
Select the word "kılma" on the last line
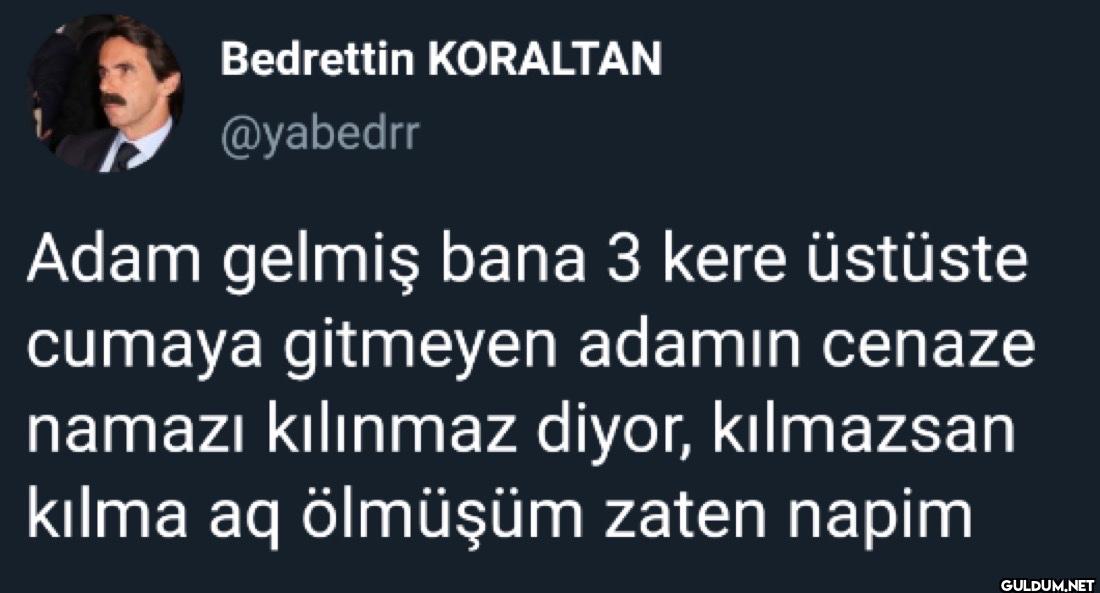[x=107, y=514]
